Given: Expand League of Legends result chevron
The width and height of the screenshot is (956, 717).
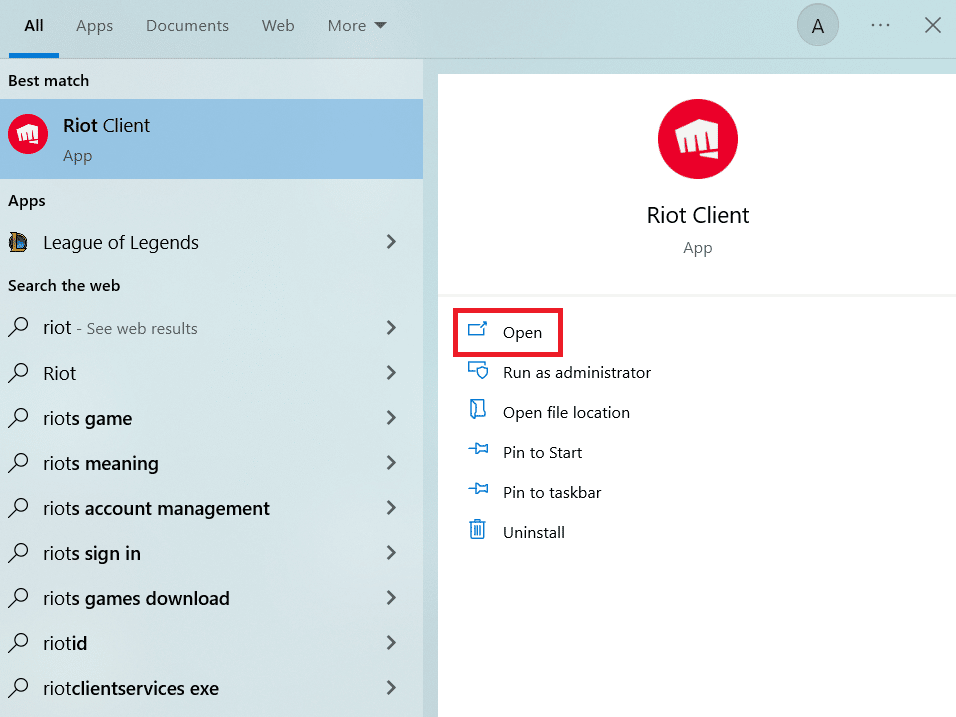Looking at the screenshot, I should click(391, 242).
